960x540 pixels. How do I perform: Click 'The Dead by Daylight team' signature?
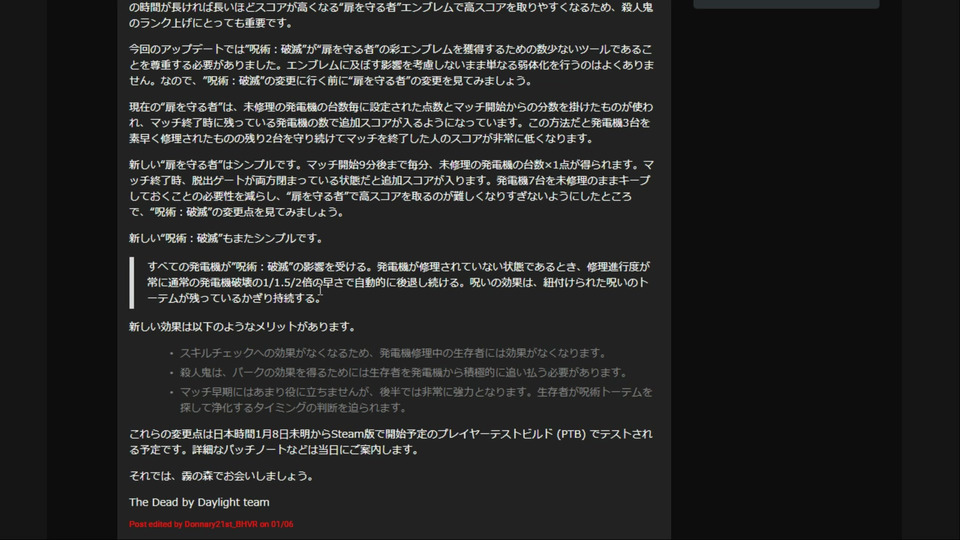[x=199, y=502]
